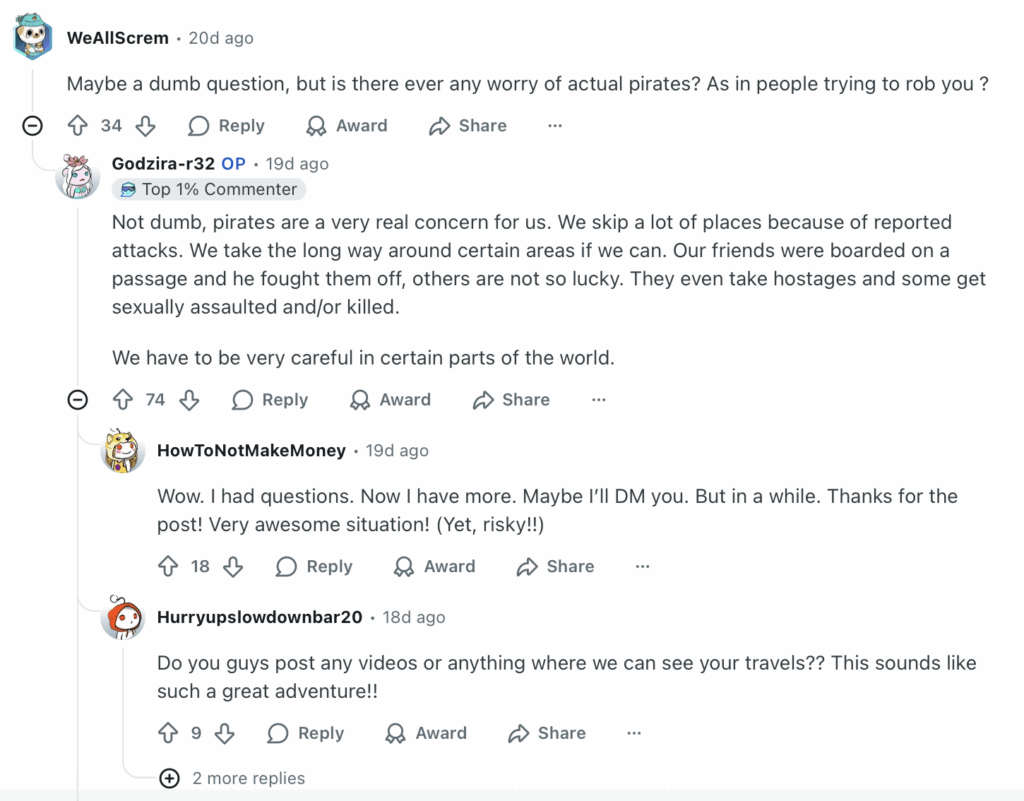This screenshot has width=1024, height=801.
Task: Upvote WeAllScrem's pirate question comment
Action: pos(78,126)
